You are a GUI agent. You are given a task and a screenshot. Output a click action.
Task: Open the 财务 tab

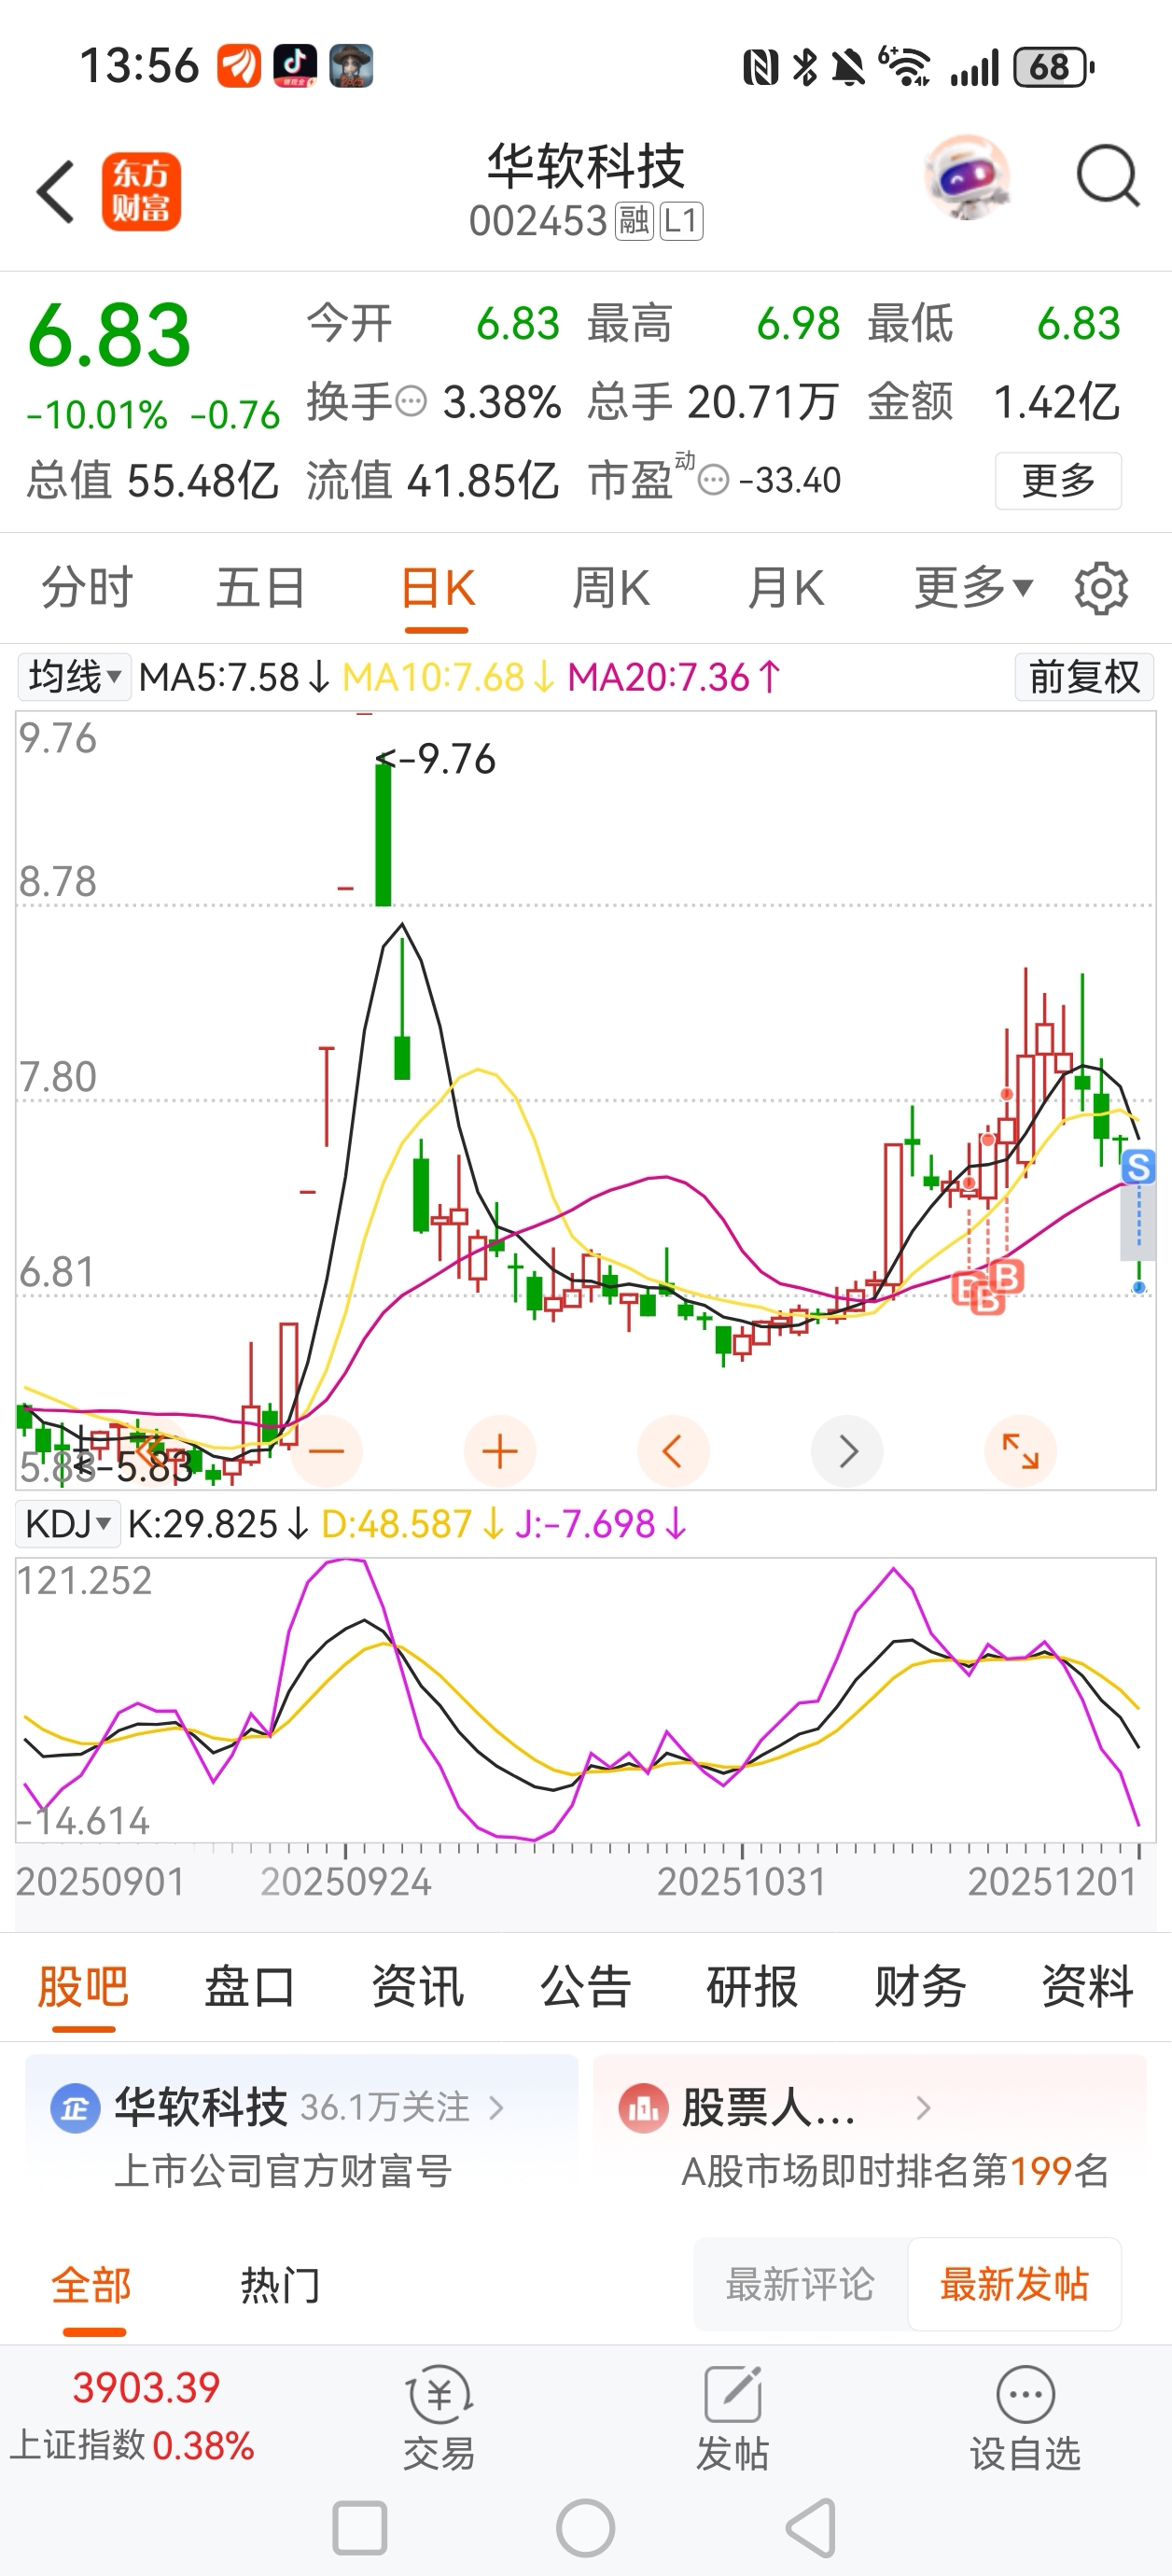coord(920,1986)
